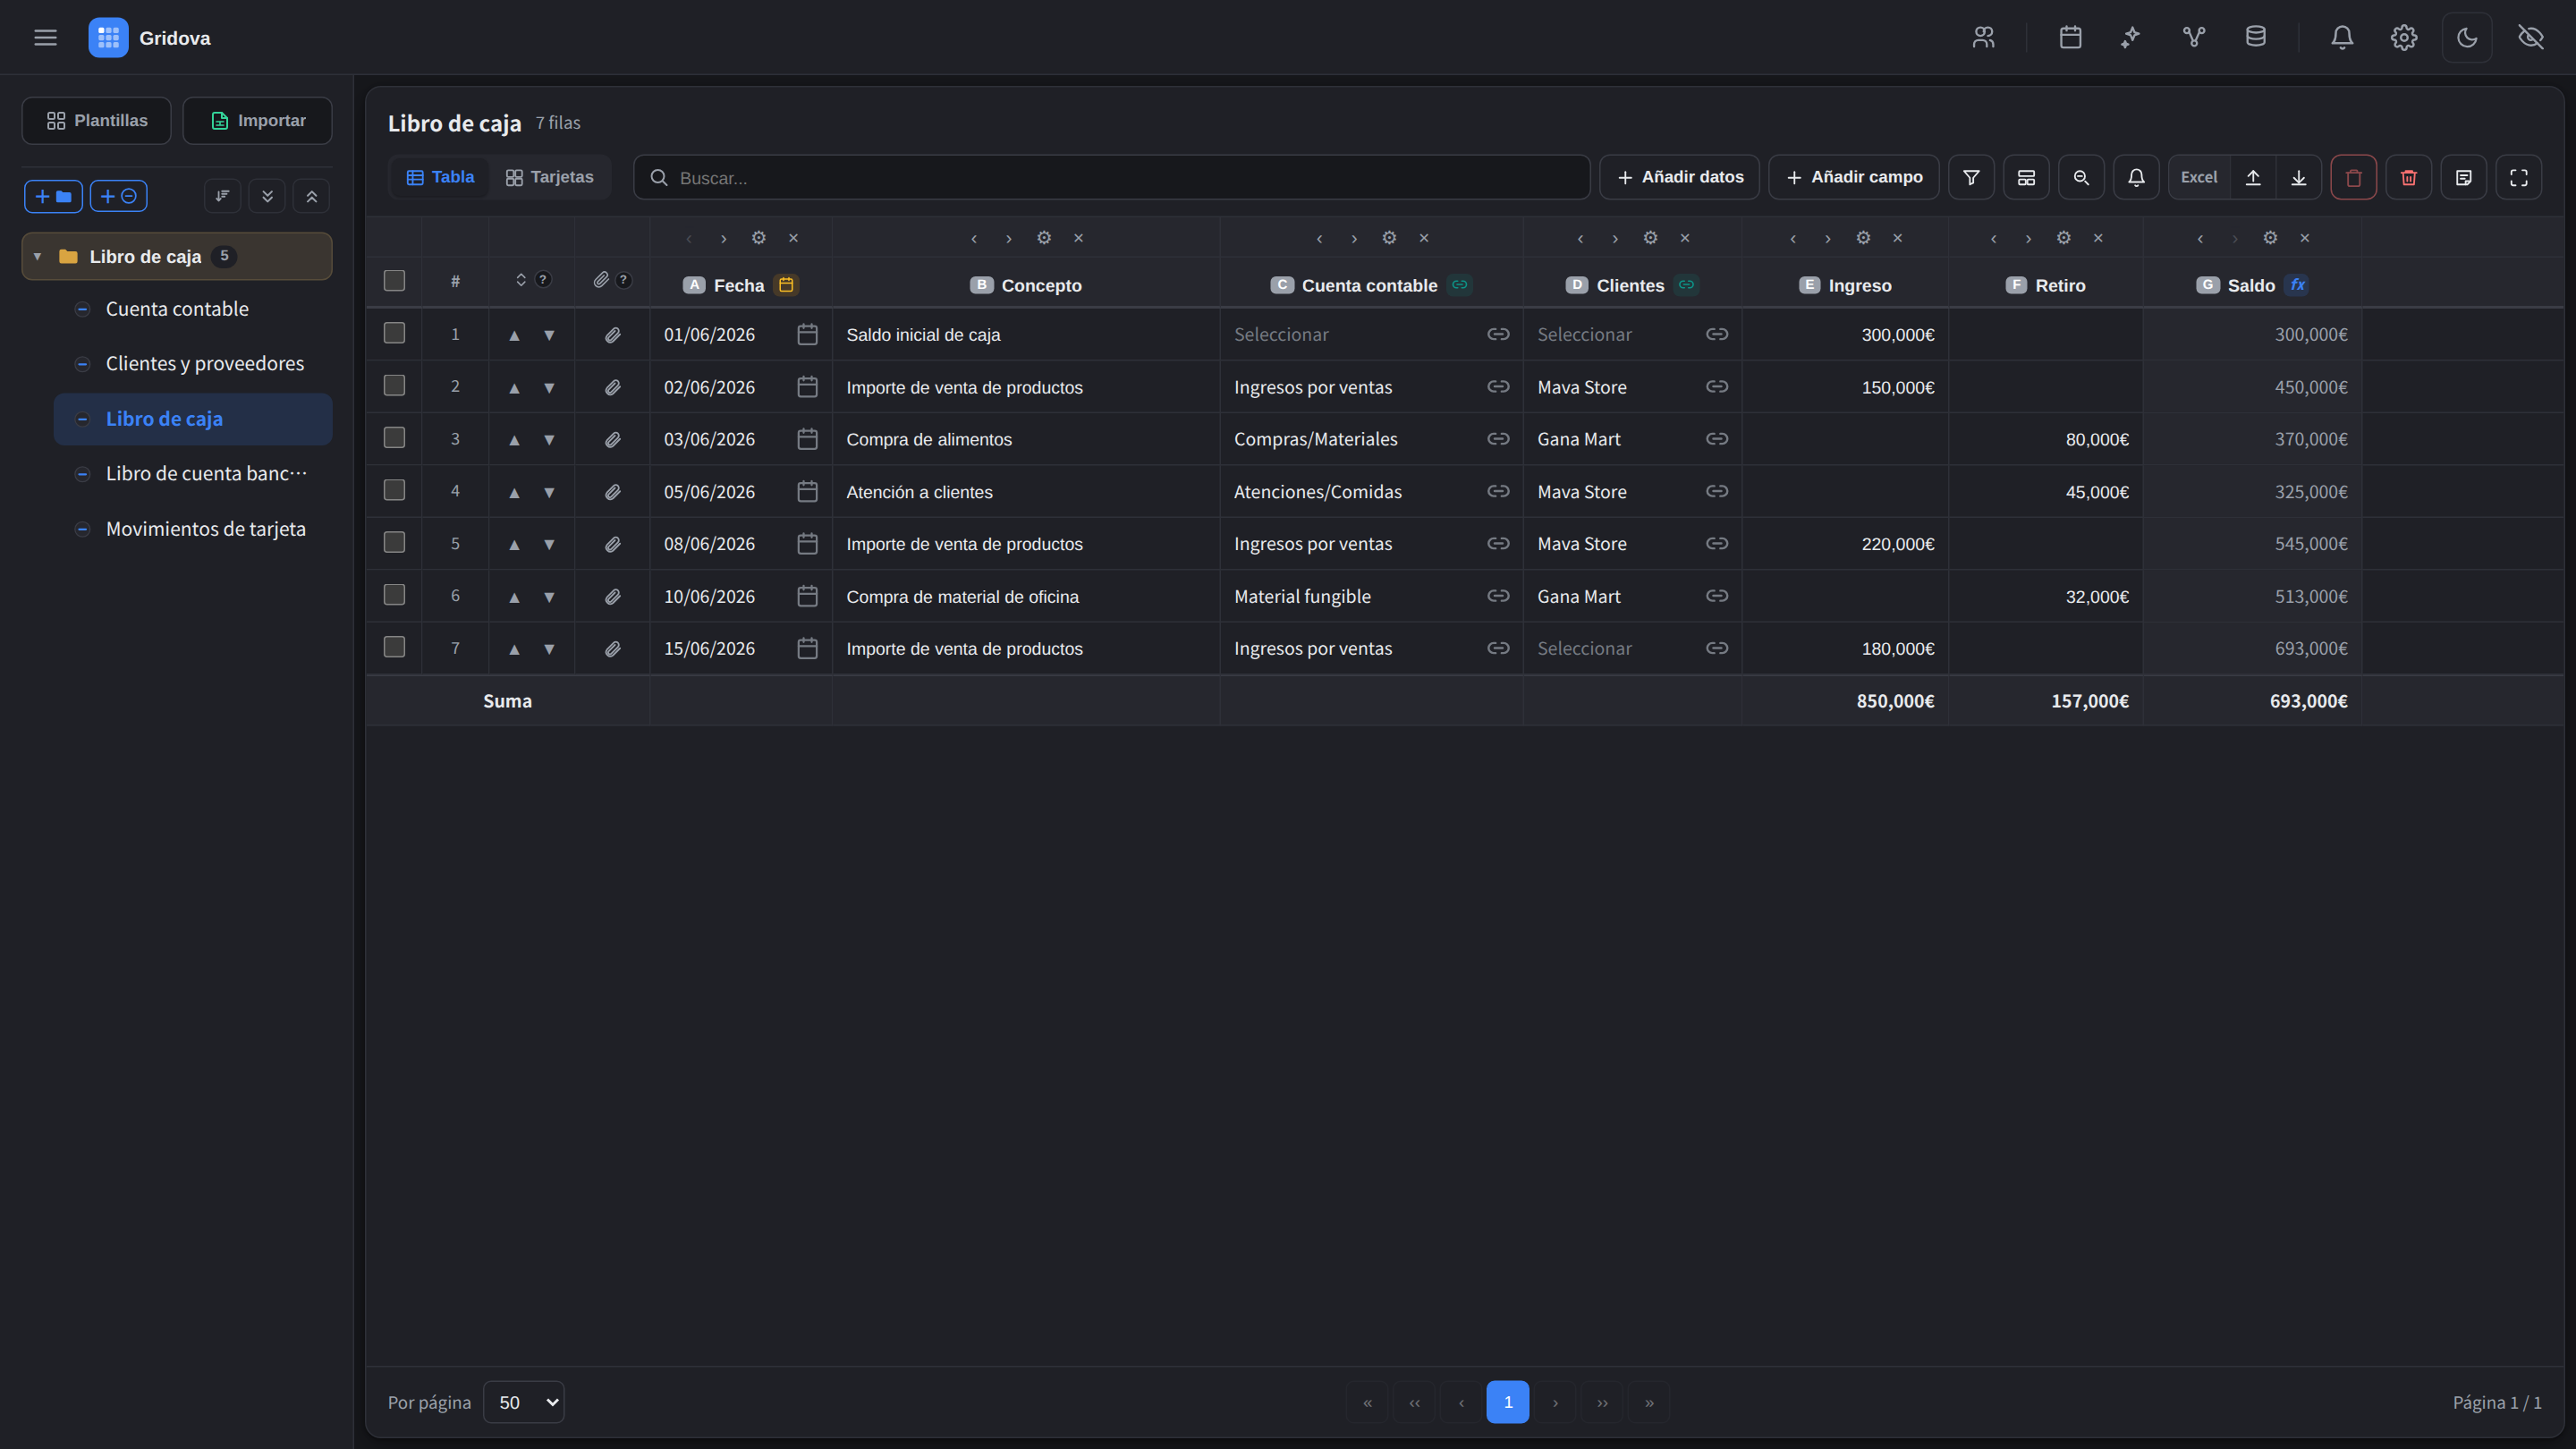Enter fullscreen mode

tap(2519, 177)
